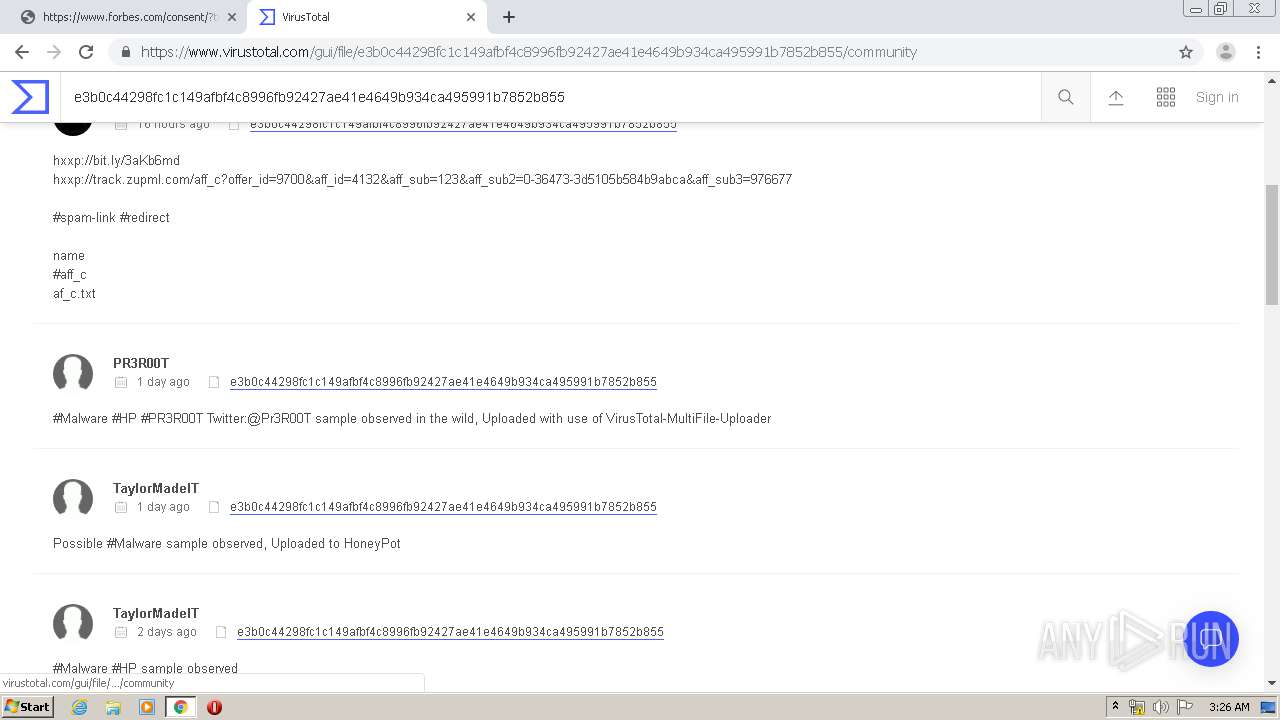Reload the page
This screenshot has width=1280, height=720.
tap(86, 52)
